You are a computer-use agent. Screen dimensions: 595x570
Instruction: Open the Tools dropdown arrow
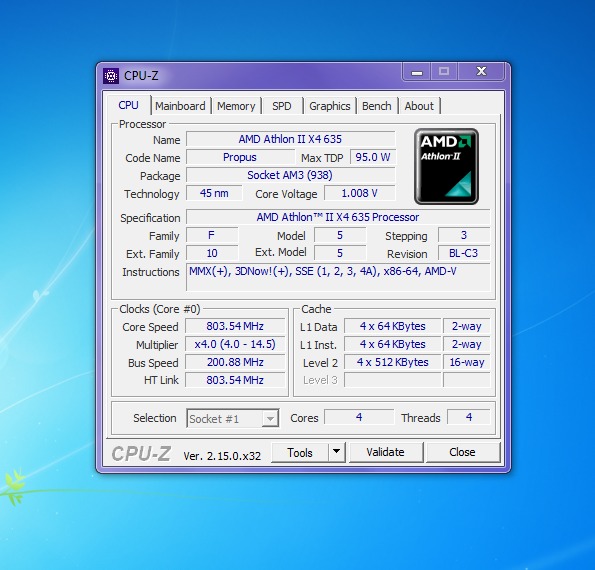(337, 452)
